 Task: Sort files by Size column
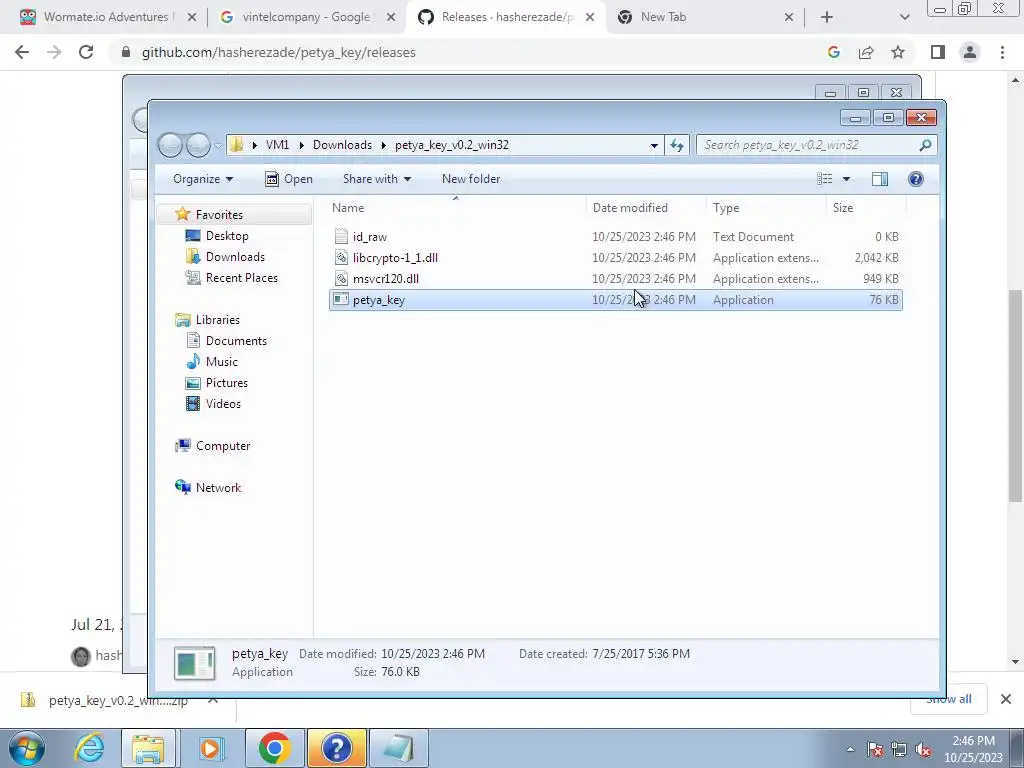point(867,208)
